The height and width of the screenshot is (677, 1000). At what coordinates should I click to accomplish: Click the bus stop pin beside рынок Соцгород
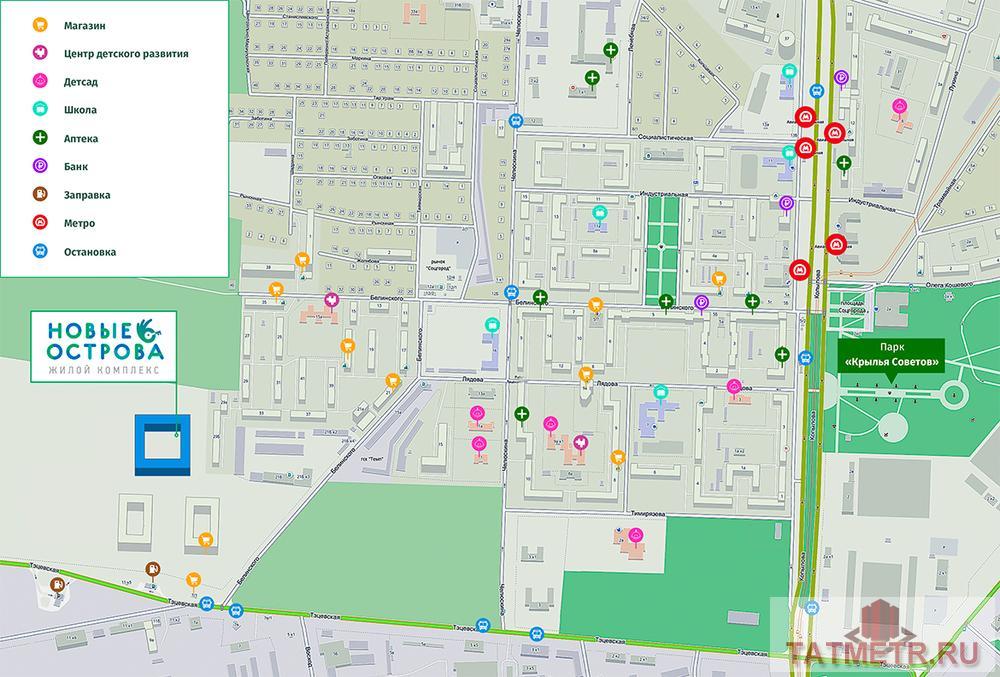tap(511, 293)
